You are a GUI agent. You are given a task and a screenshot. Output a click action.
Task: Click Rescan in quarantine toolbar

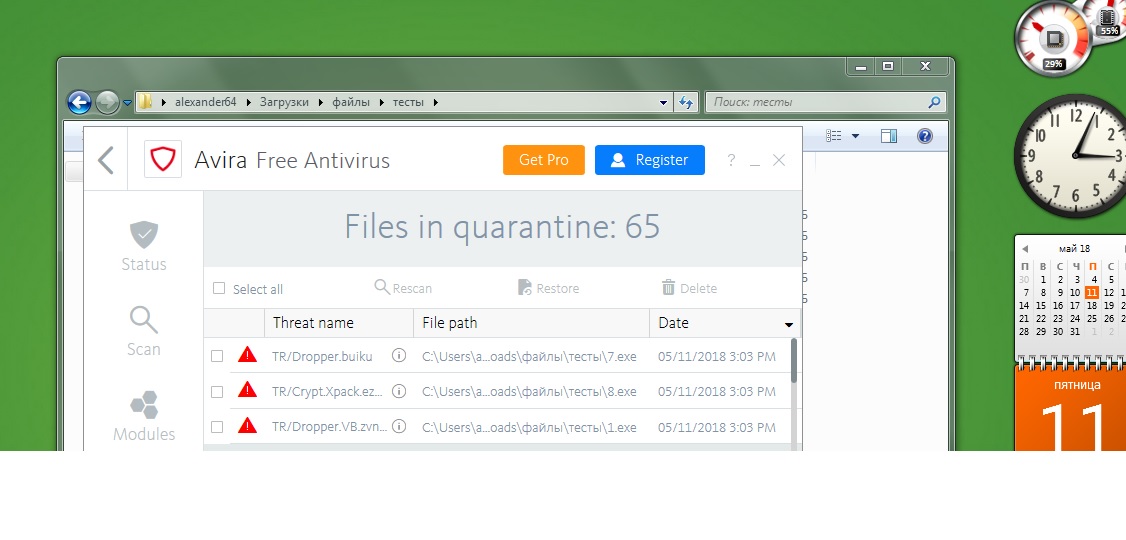point(403,288)
